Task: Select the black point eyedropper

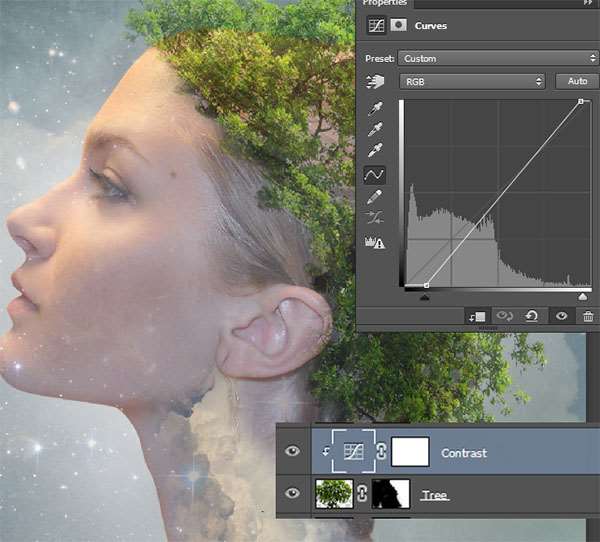Action: coord(376,107)
